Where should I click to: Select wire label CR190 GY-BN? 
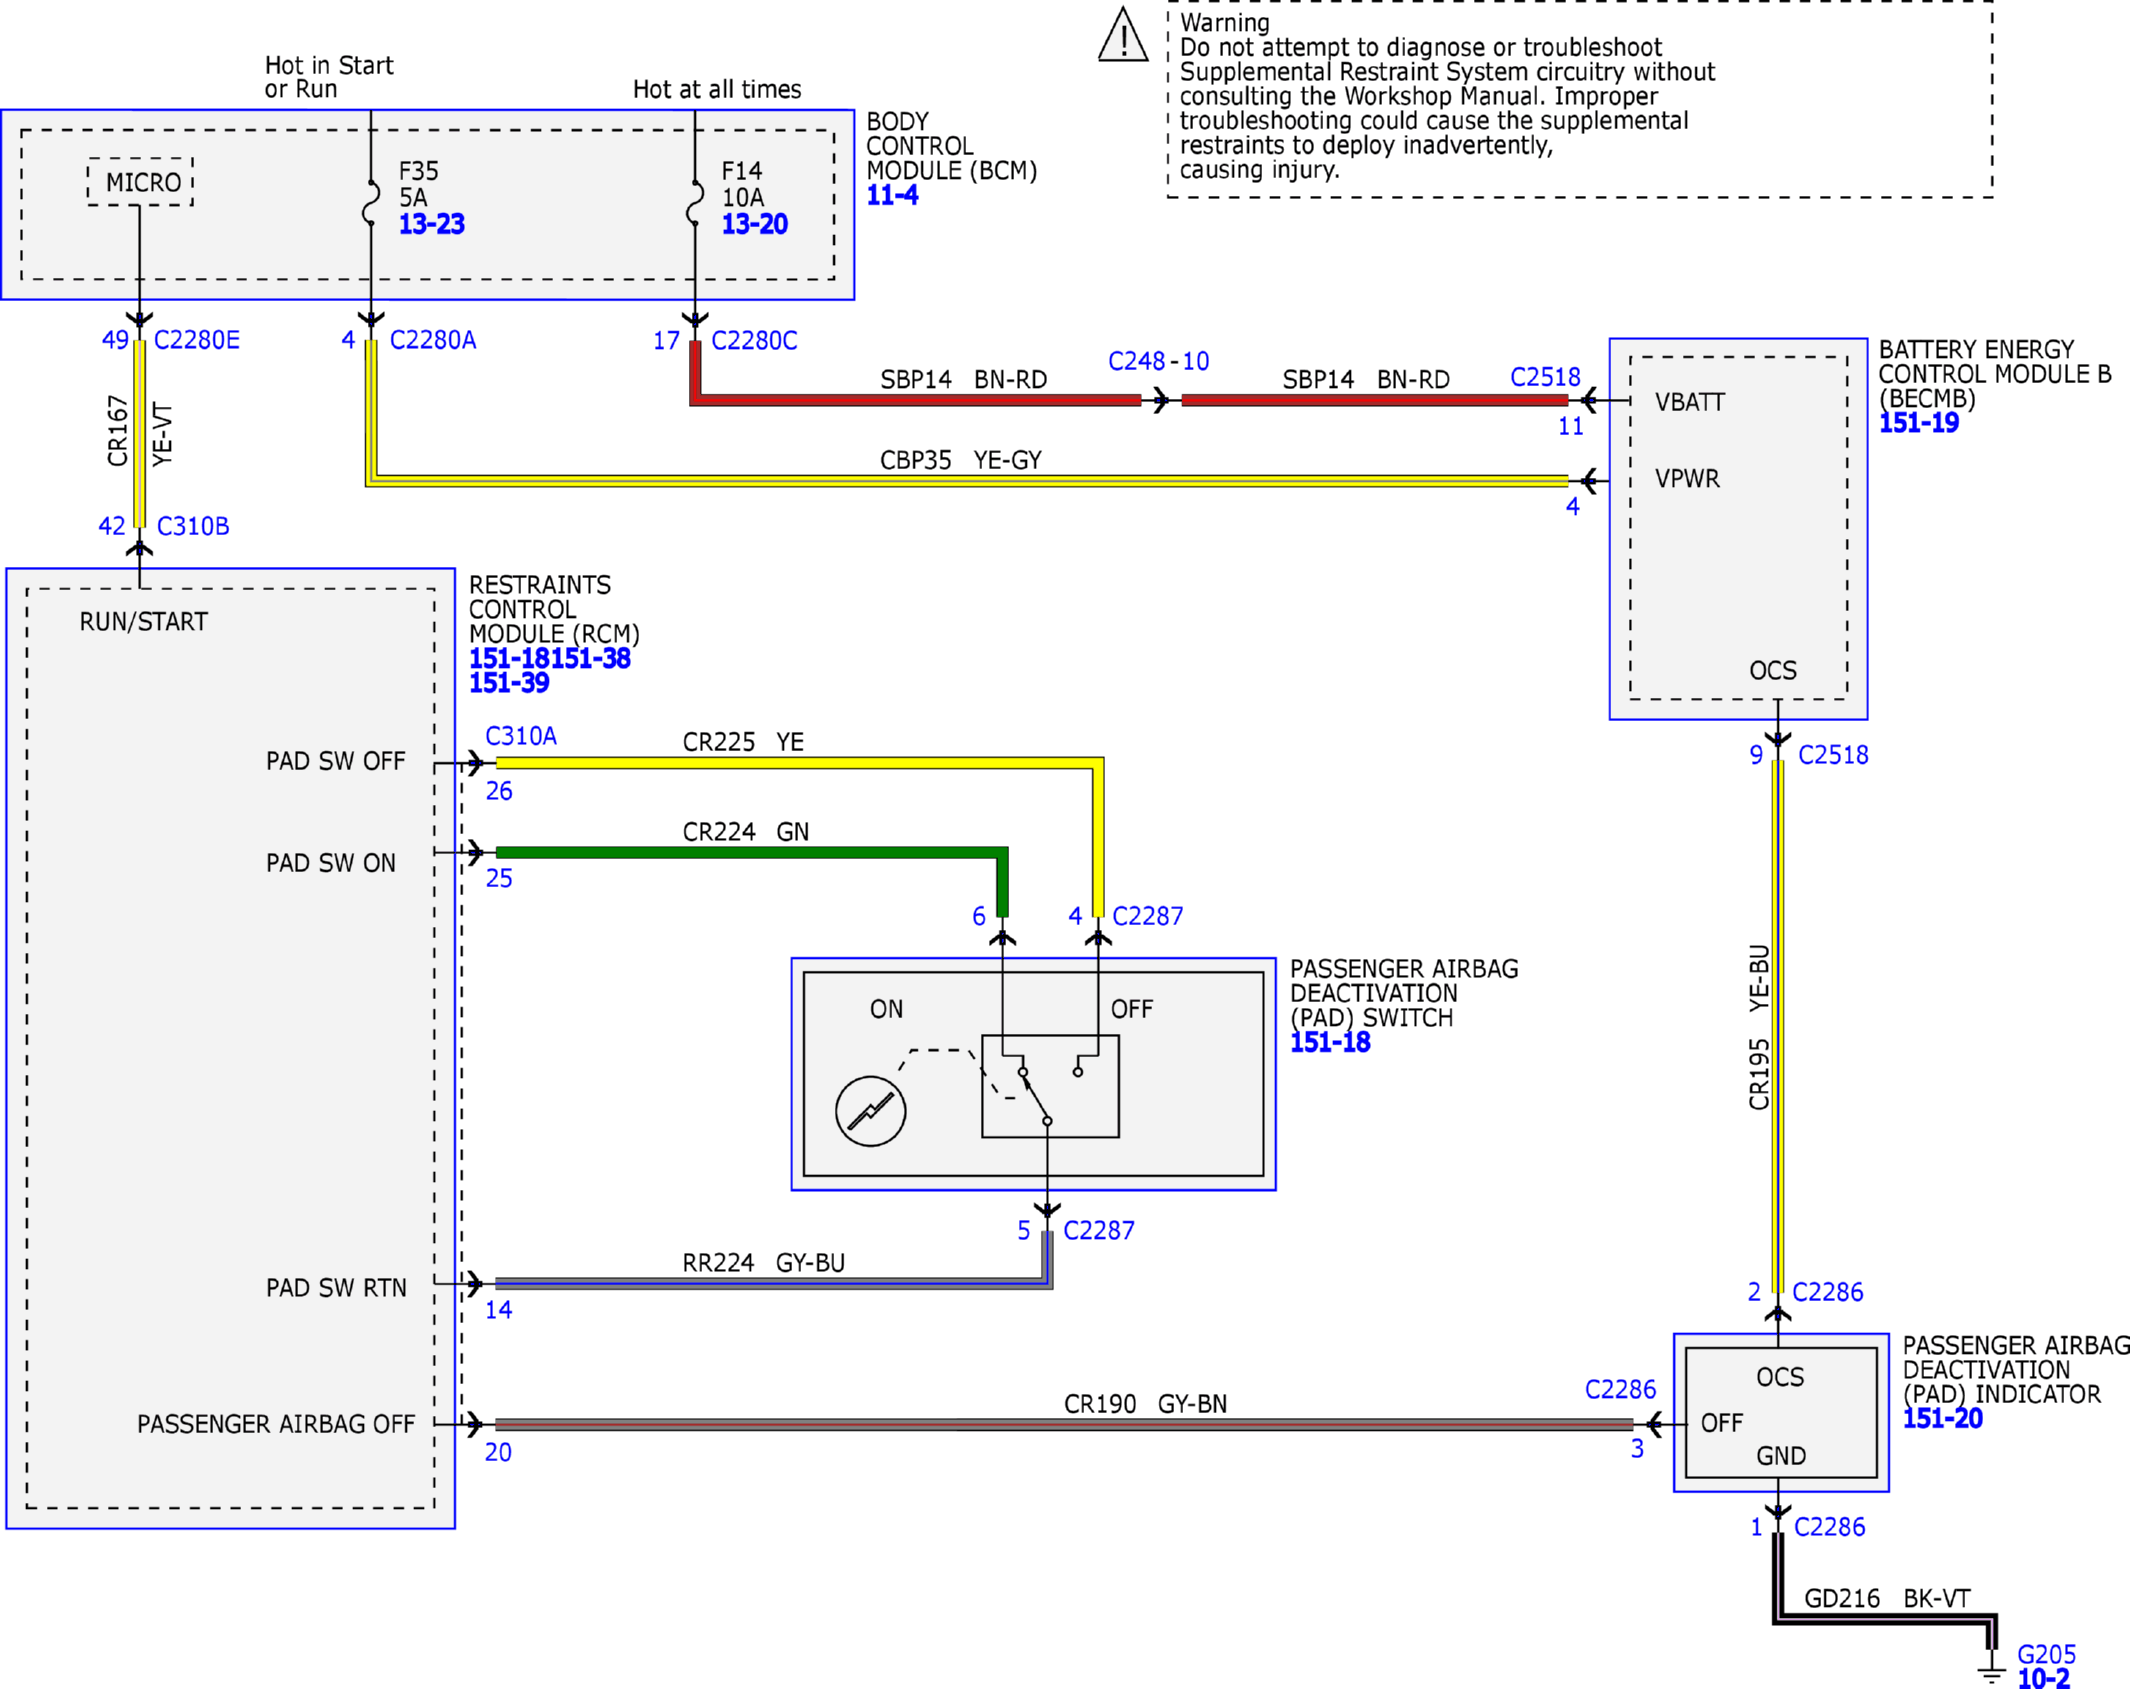tap(1145, 1404)
